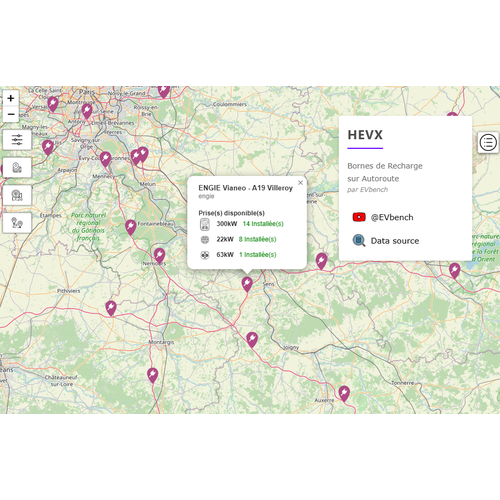The height and width of the screenshot is (500, 500).
Task: Click the YouTube logo icon
Action: coord(359,217)
